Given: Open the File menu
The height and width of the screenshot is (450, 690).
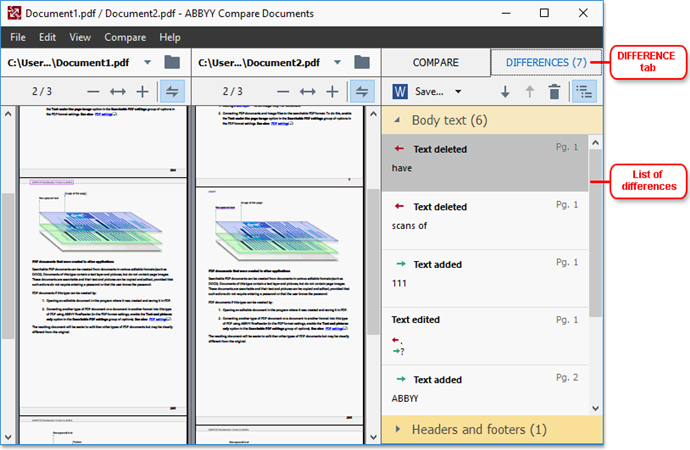Looking at the screenshot, I should [18, 37].
